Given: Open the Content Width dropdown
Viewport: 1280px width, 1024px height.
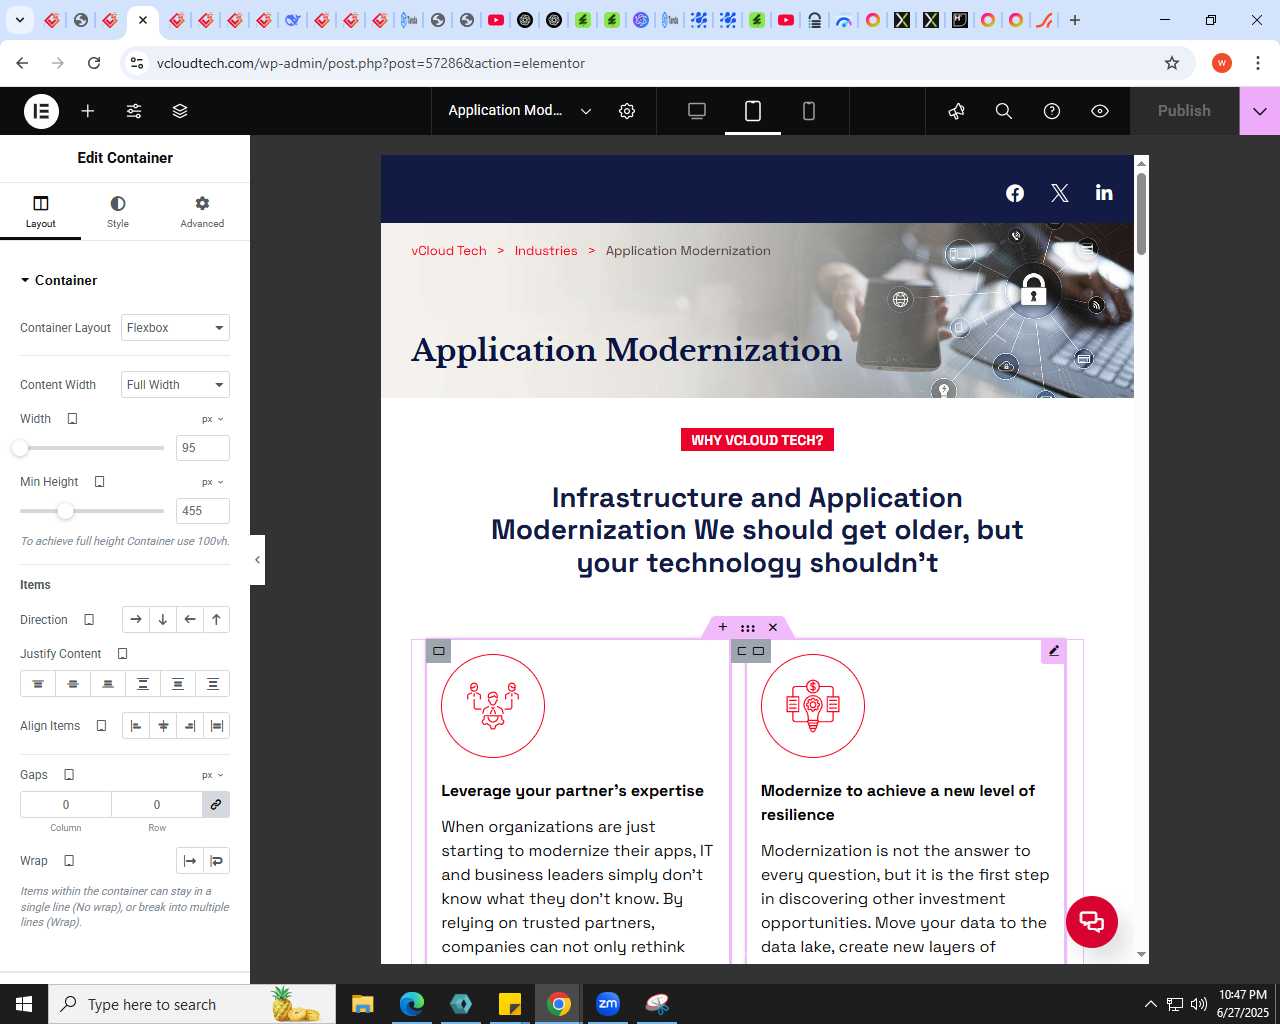Looking at the screenshot, I should [175, 385].
